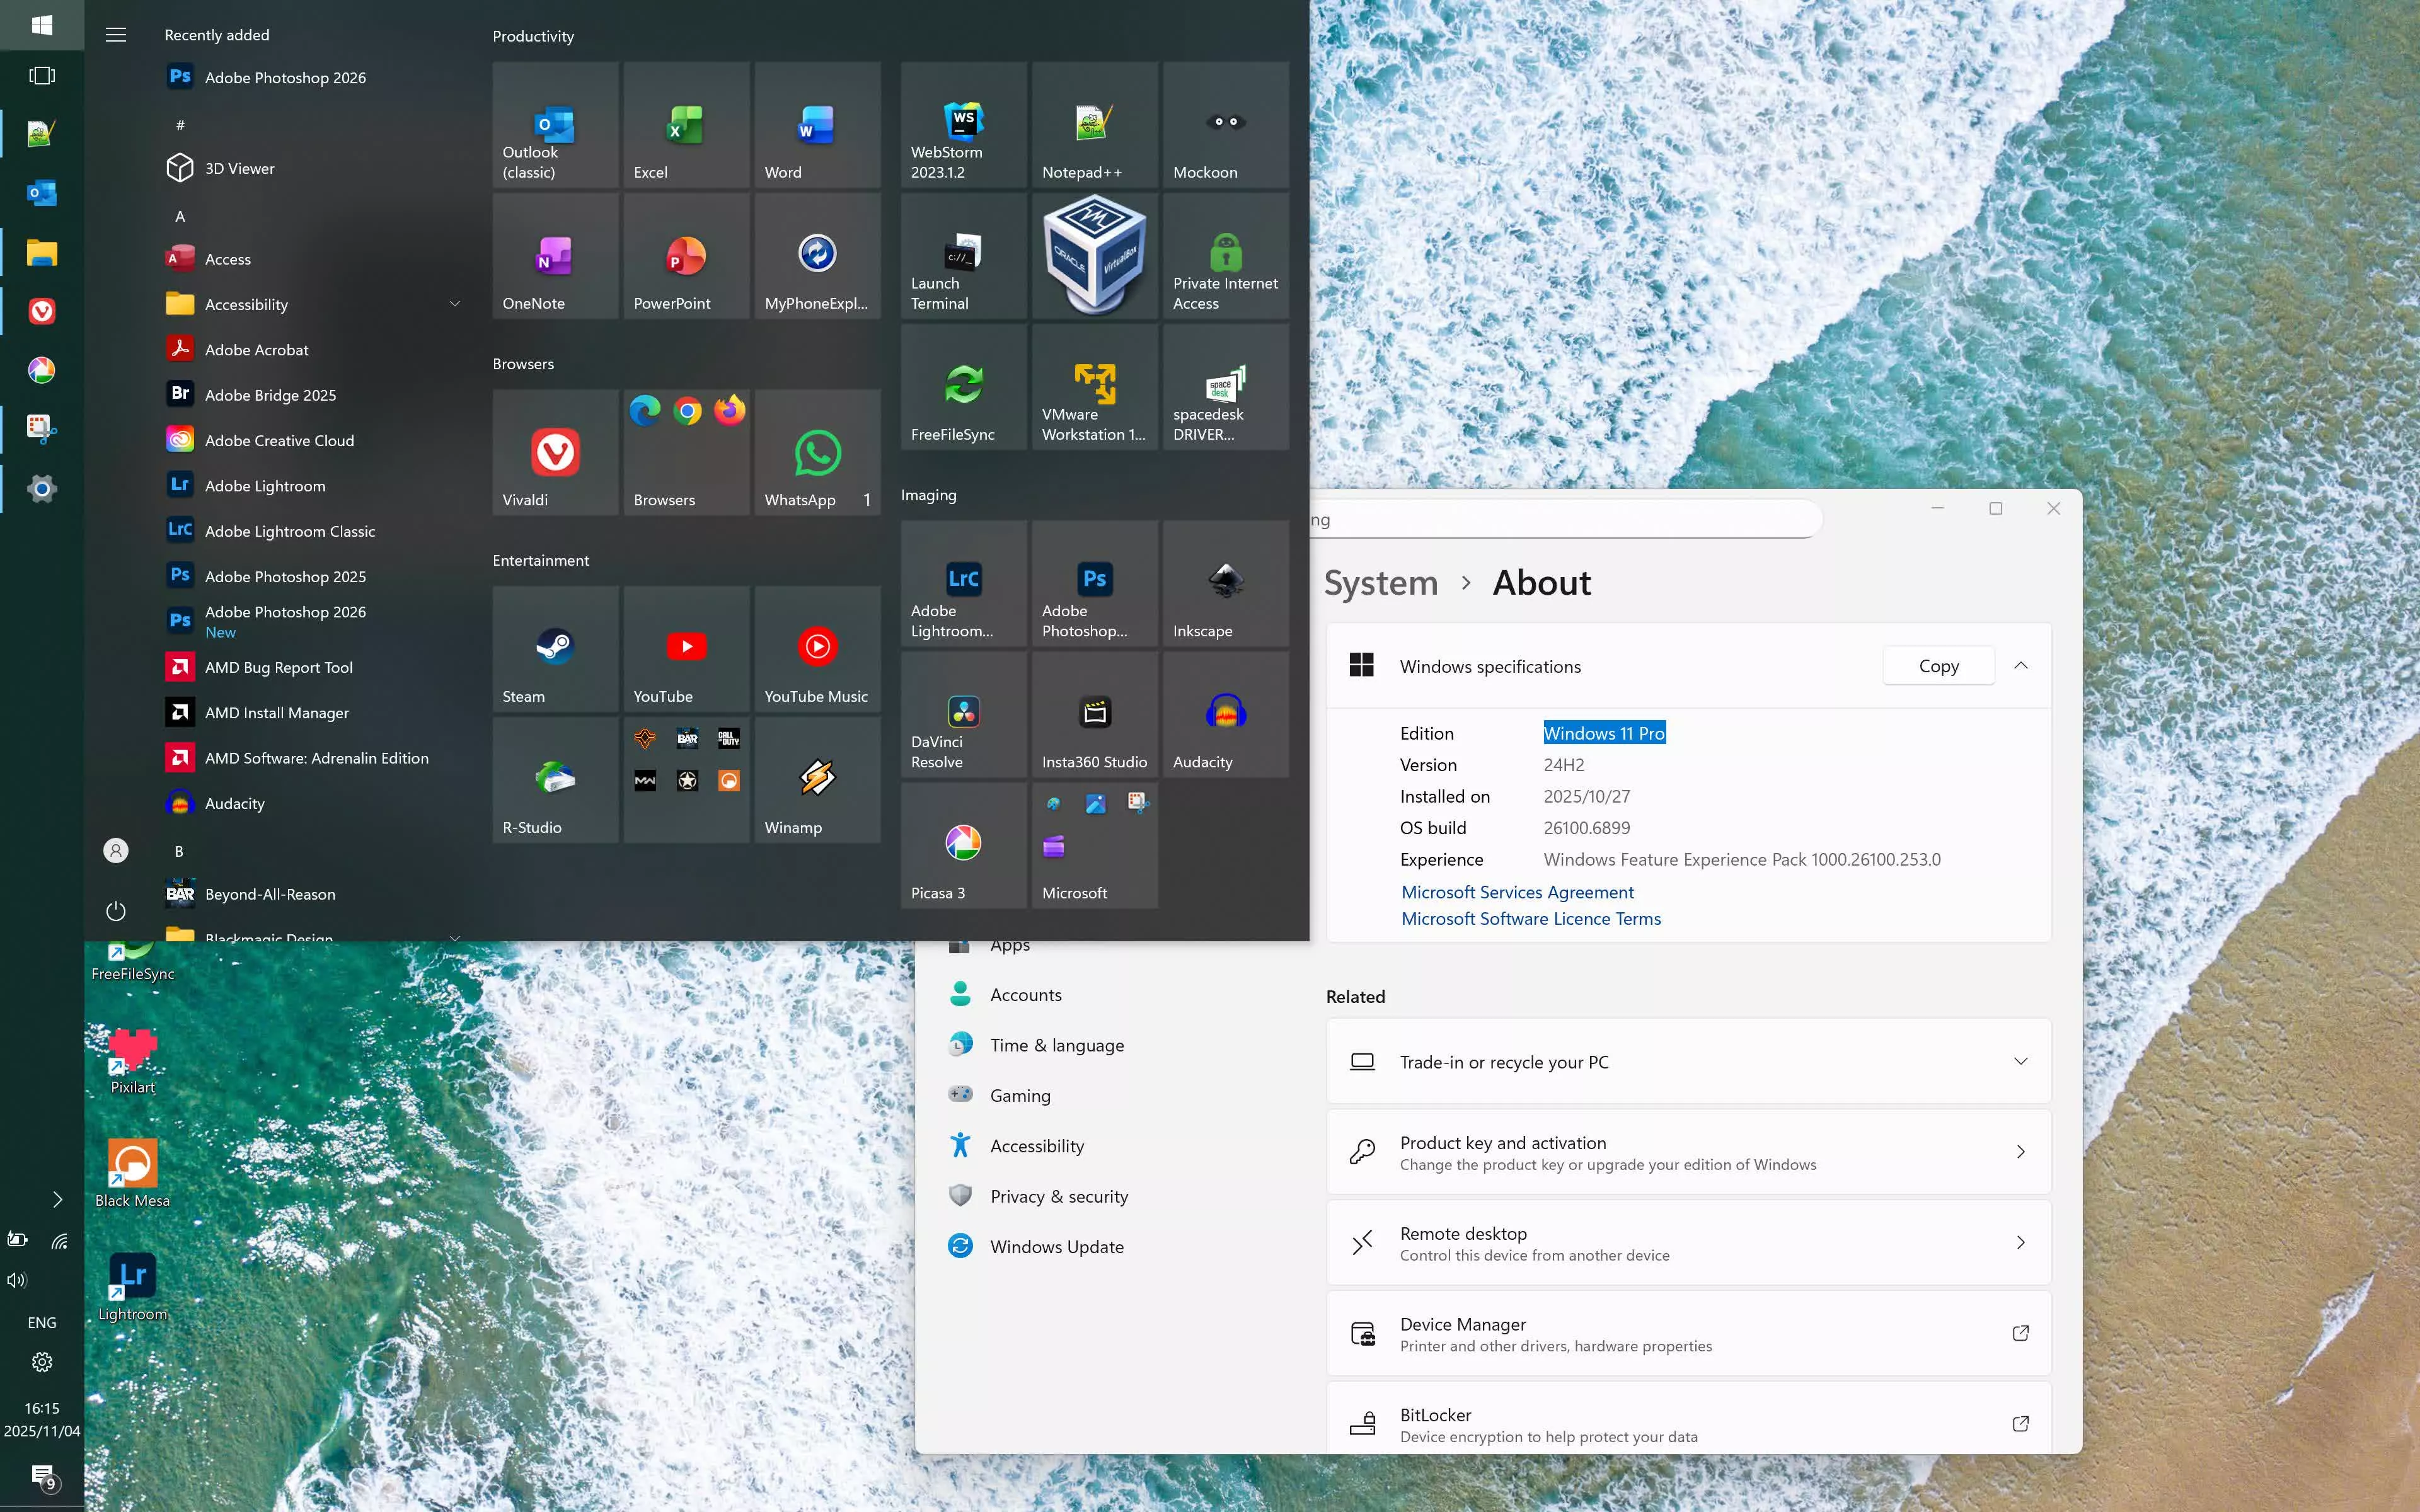Launch the Winamp tile
The height and width of the screenshot is (1512, 2420).
click(817, 780)
